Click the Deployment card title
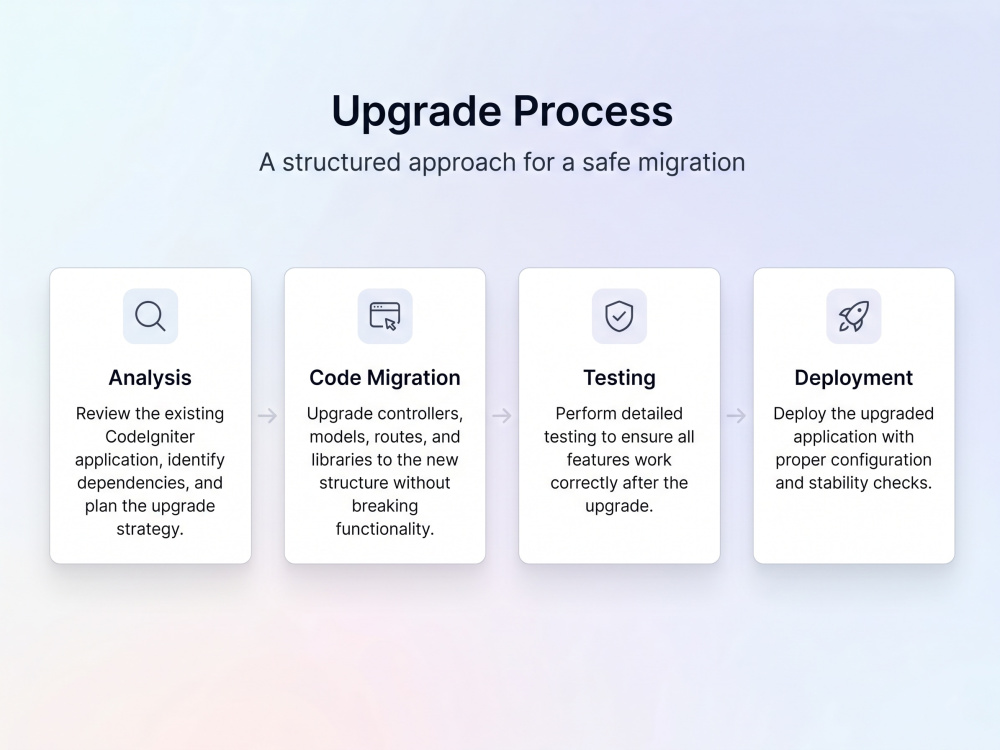The height and width of the screenshot is (750, 1000). (x=853, y=378)
